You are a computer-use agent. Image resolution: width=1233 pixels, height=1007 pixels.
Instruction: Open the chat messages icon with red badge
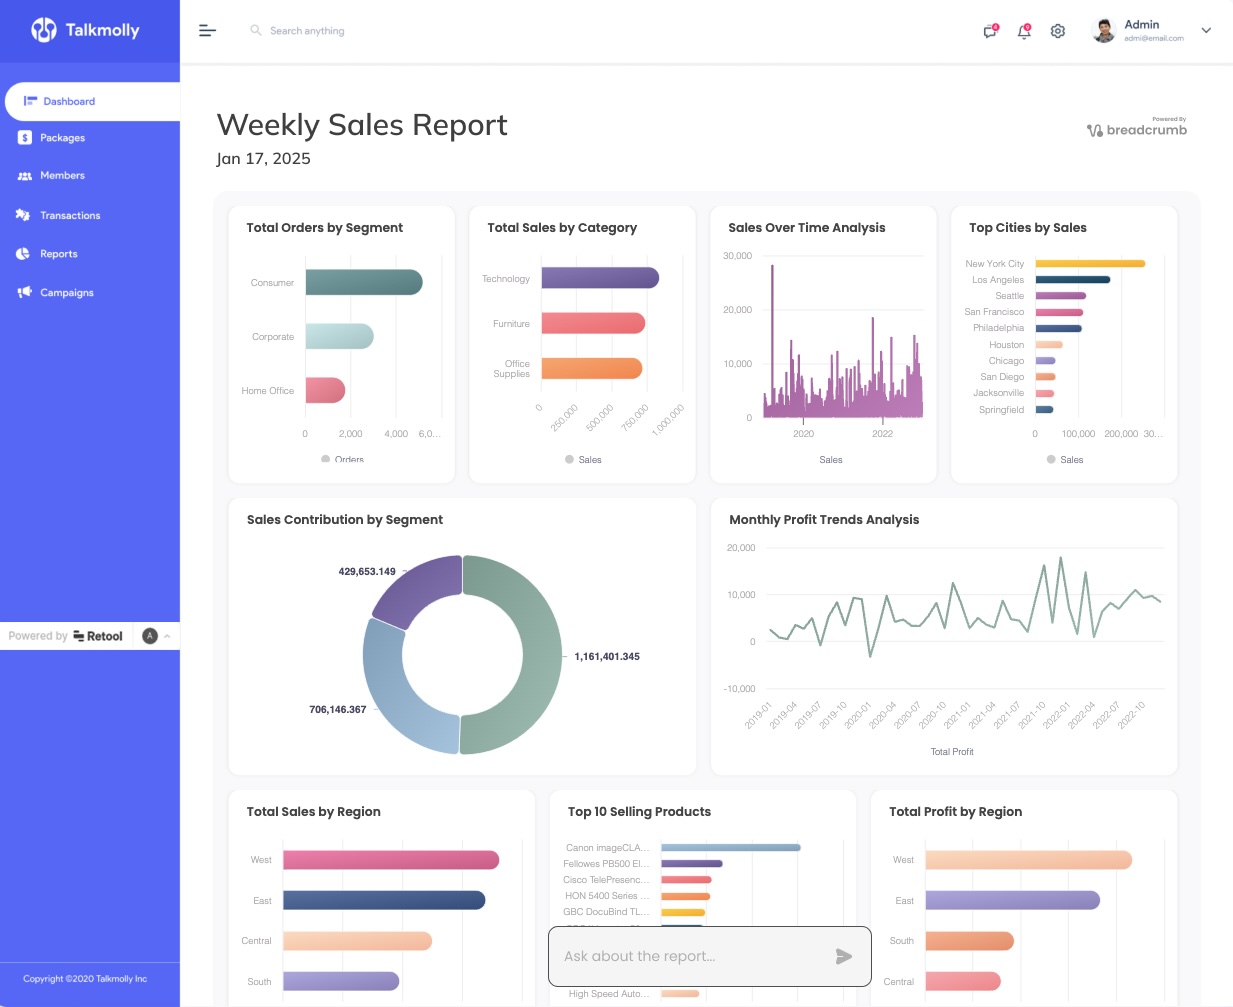(x=989, y=31)
